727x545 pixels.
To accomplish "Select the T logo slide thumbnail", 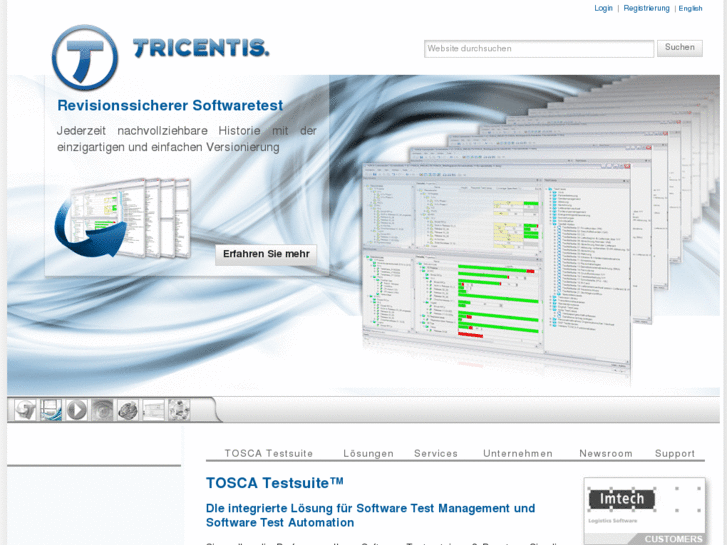I will [26, 410].
